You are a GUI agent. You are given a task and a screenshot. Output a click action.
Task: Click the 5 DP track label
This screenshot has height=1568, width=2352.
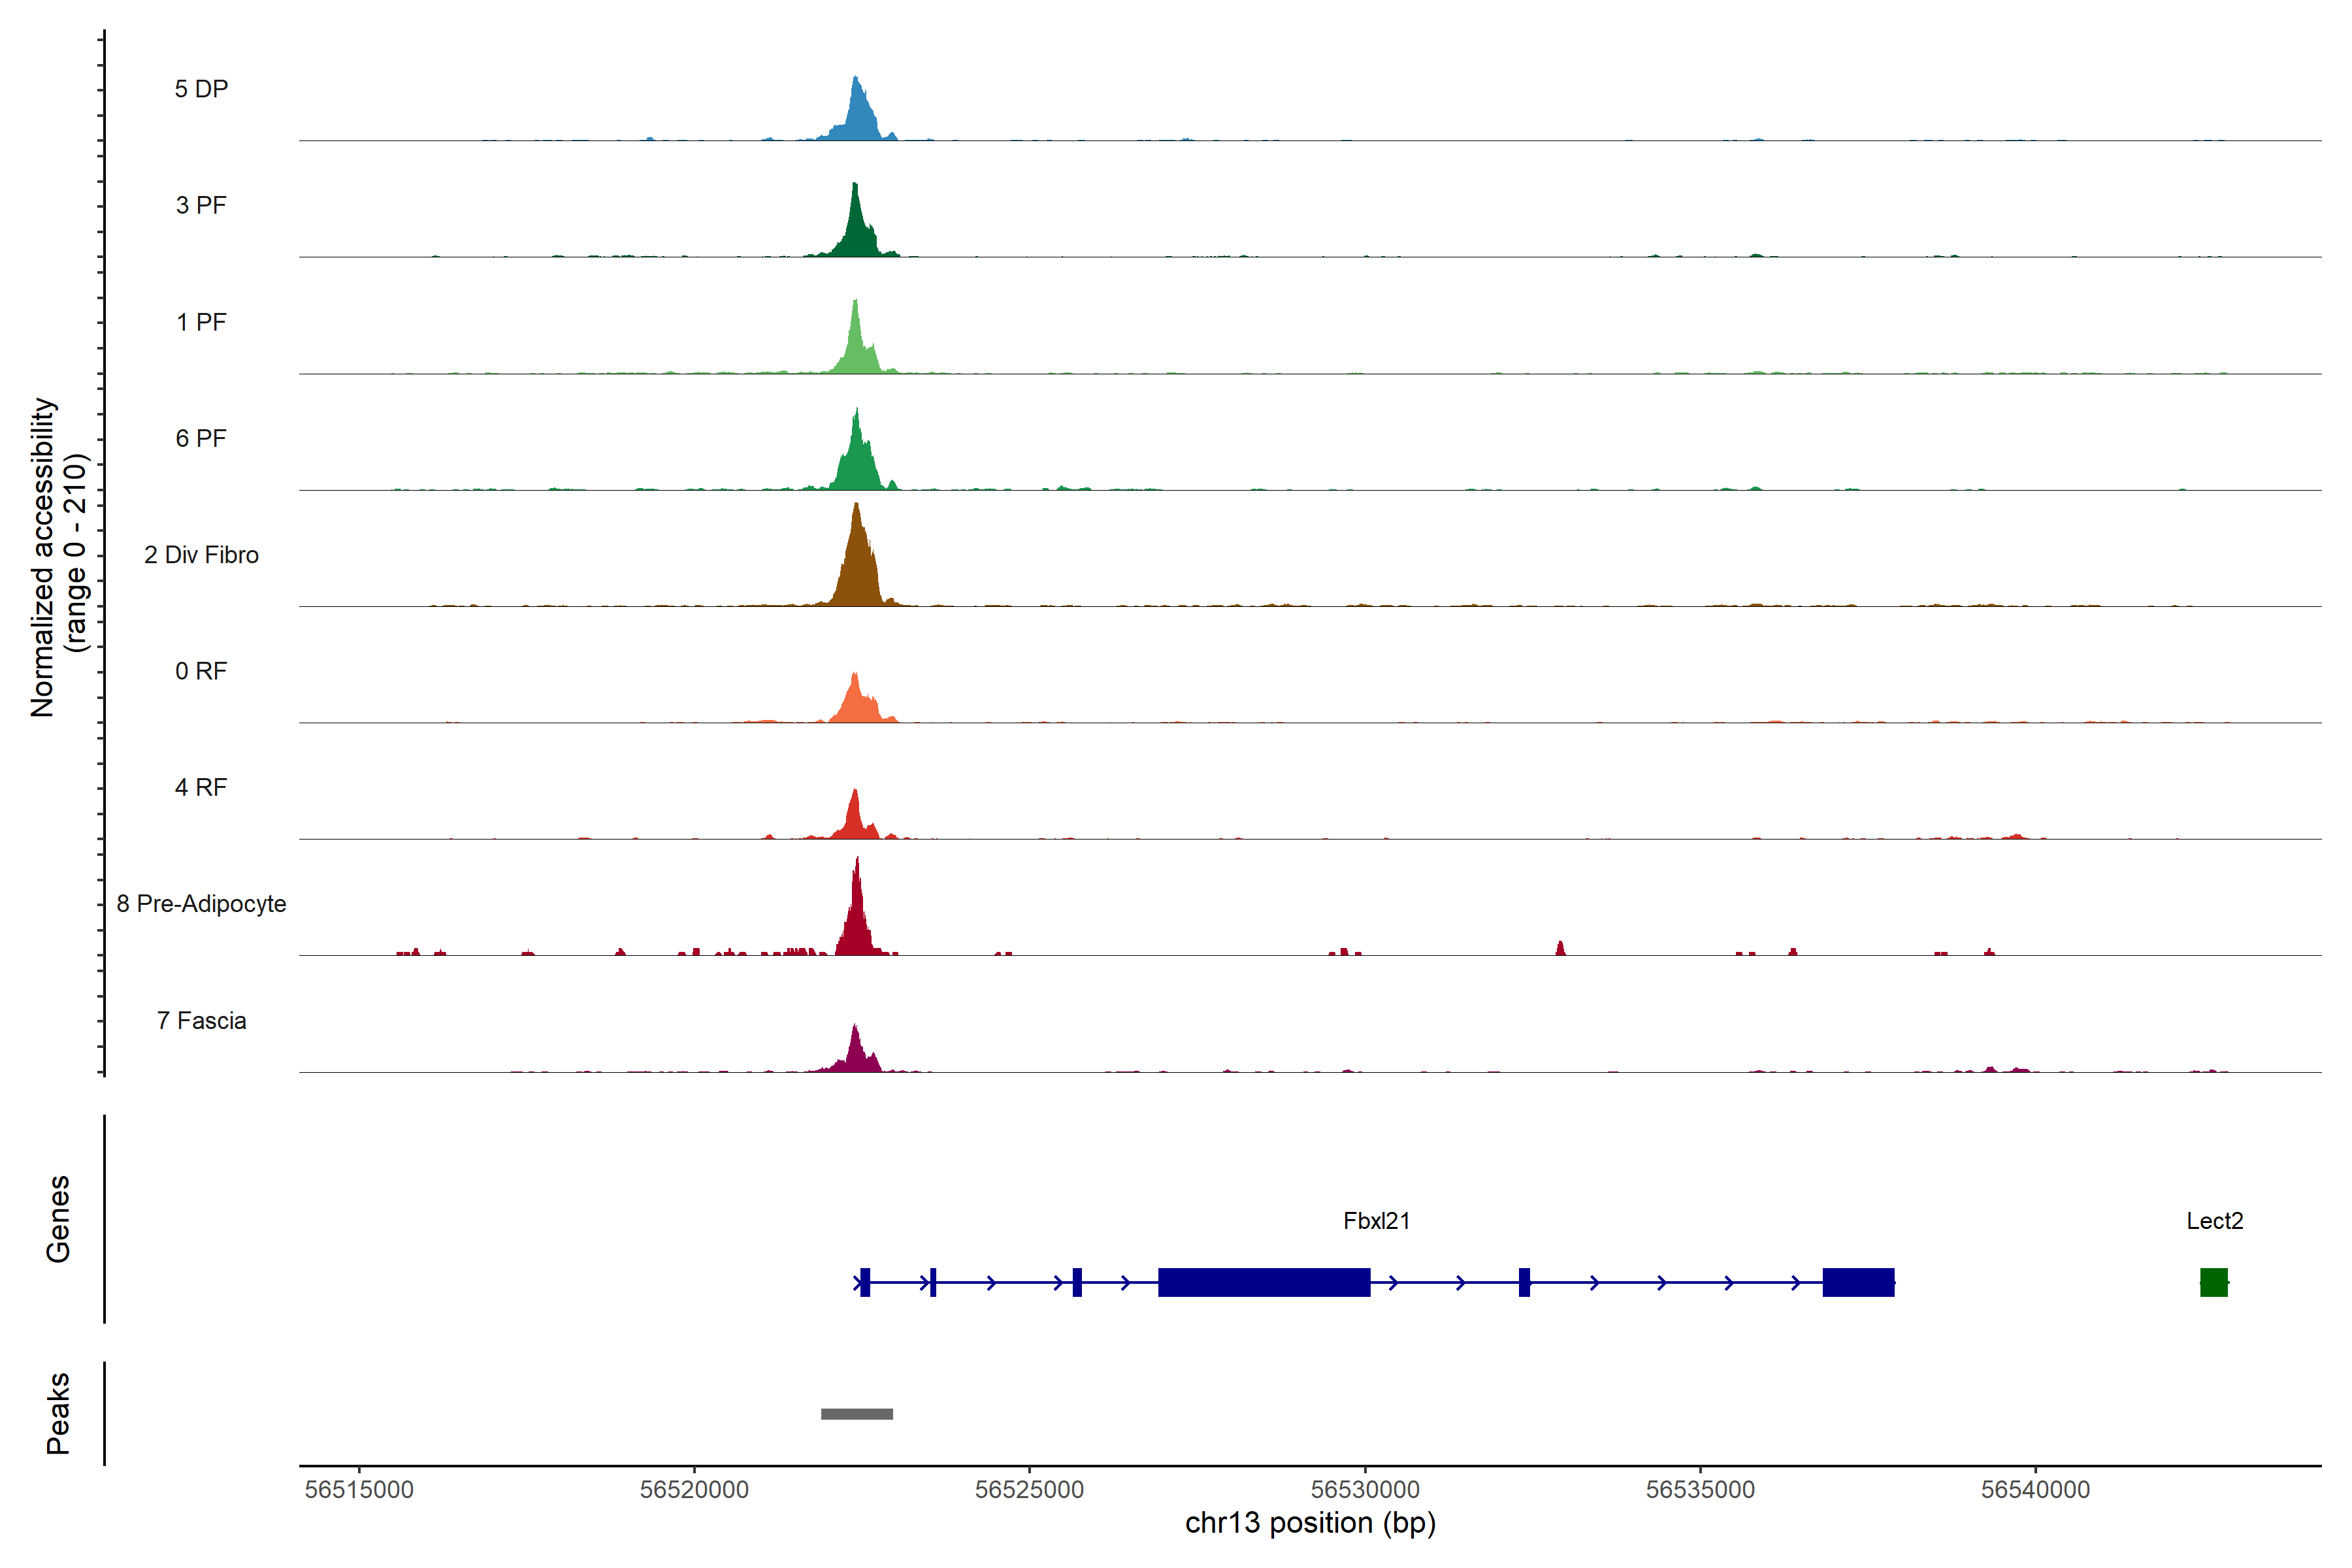click(x=201, y=89)
